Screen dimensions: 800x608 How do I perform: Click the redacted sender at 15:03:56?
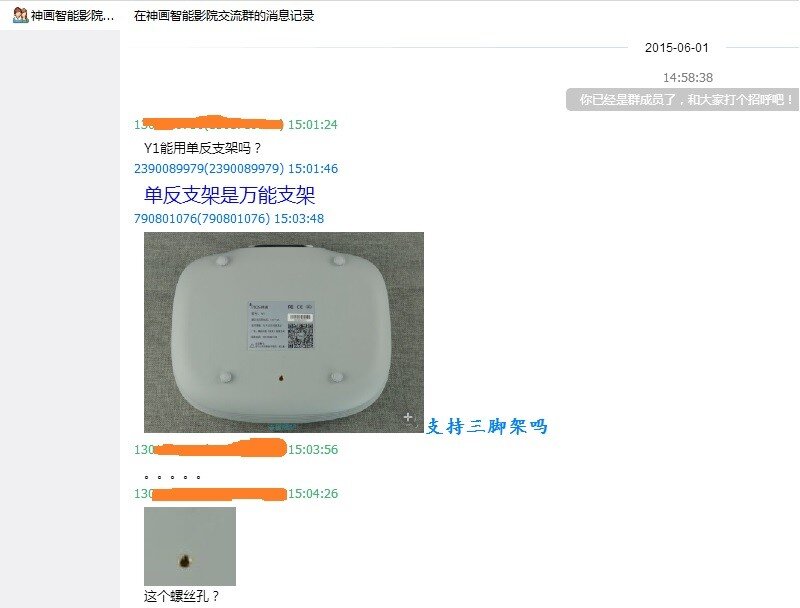(x=210, y=449)
